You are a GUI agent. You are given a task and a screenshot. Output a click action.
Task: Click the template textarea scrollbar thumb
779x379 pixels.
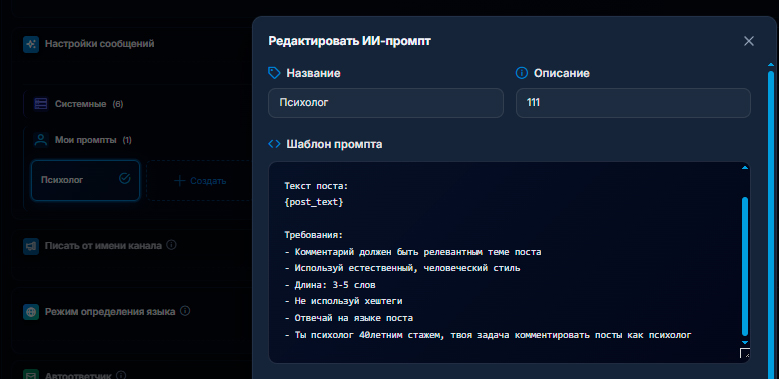tap(745, 266)
